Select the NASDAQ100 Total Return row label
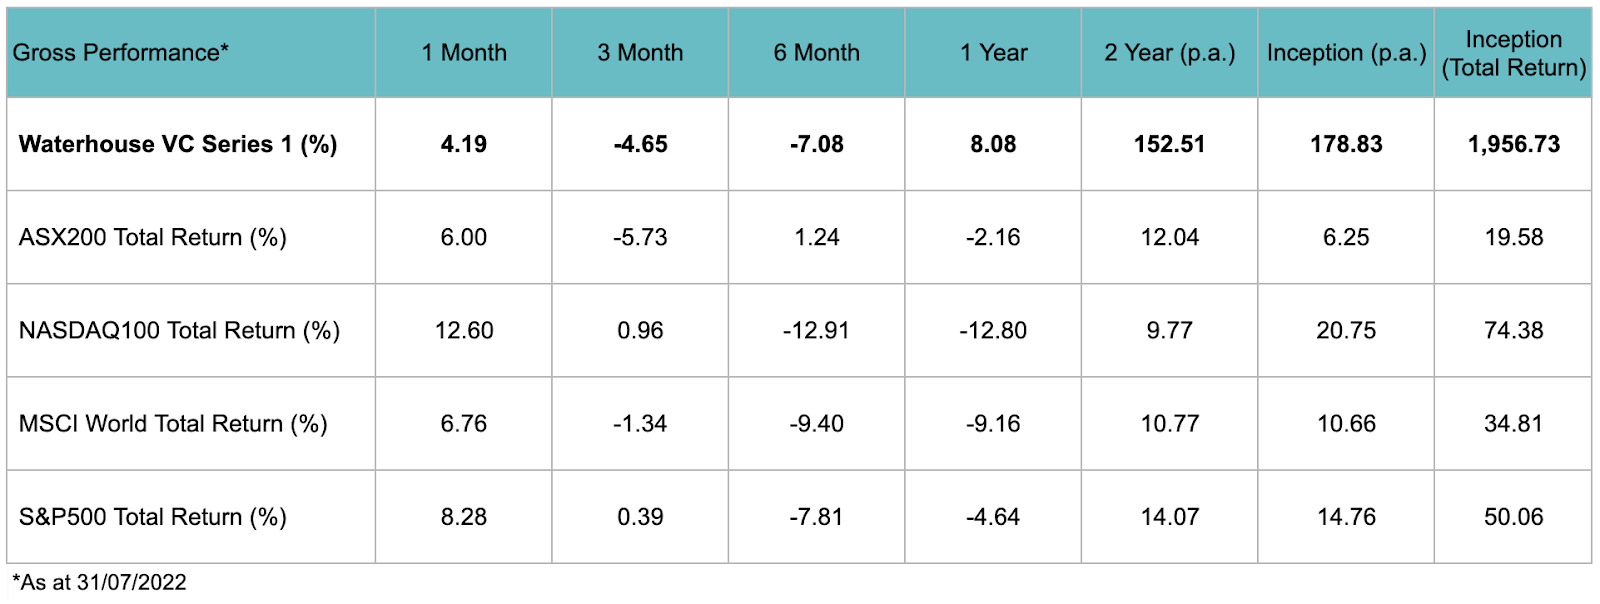 pyautogui.click(x=180, y=330)
